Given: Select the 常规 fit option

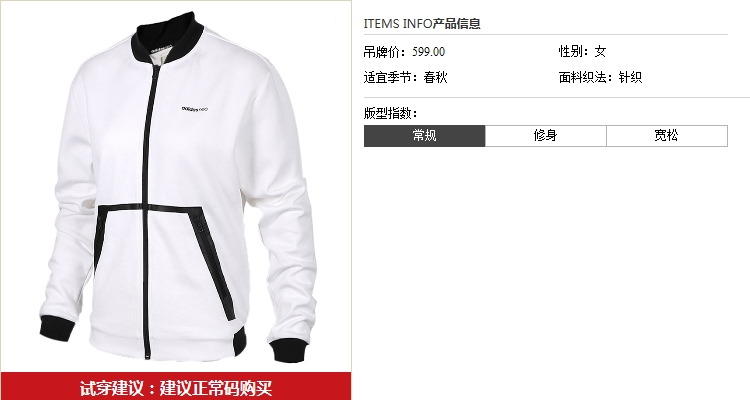Looking at the screenshot, I should coord(424,136).
